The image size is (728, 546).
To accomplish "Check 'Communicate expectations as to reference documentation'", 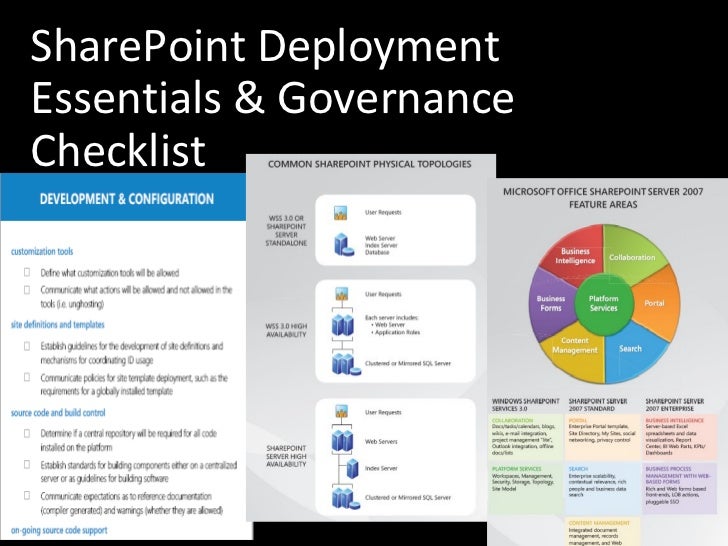I will click(27, 495).
